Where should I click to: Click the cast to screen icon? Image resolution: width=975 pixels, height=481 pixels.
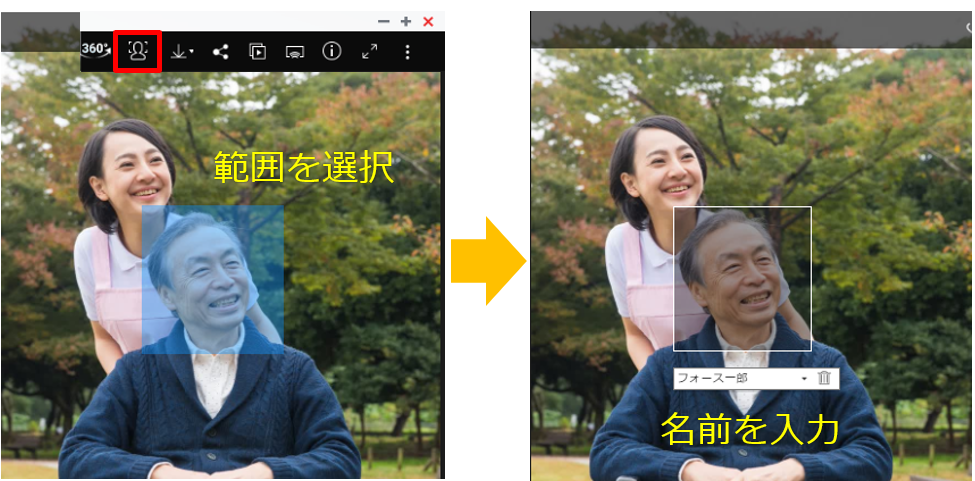[294, 51]
